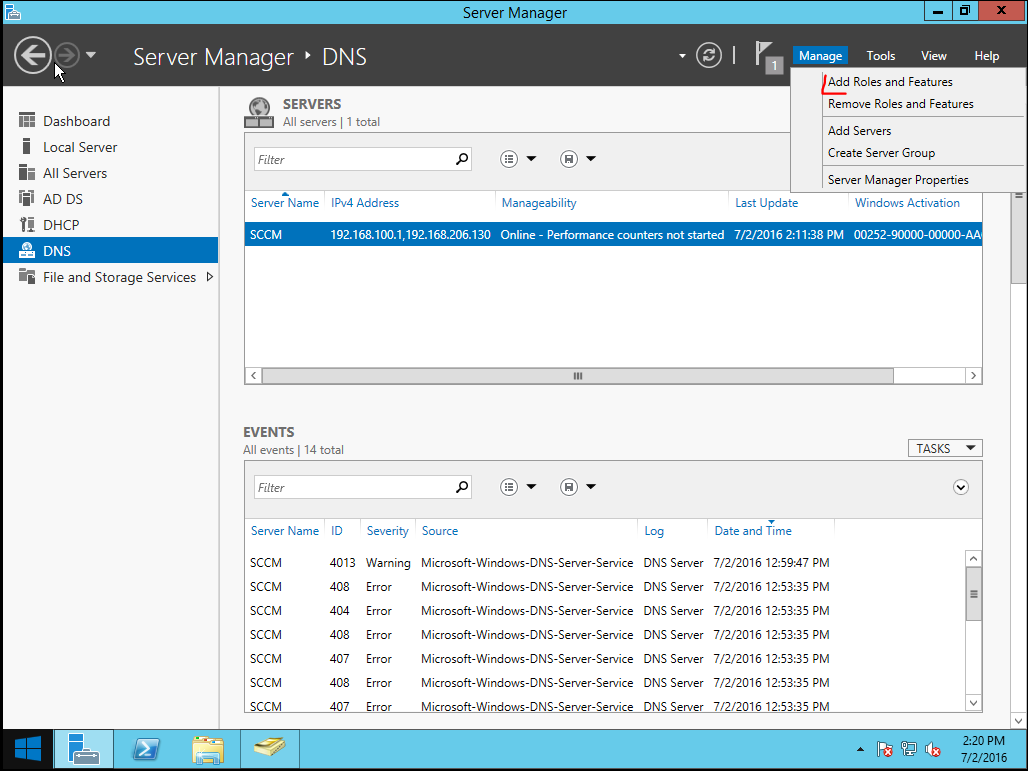Image resolution: width=1028 pixels, height=771 pixels.
Task: Open the Tools menu
Action: tap(880, 56)
